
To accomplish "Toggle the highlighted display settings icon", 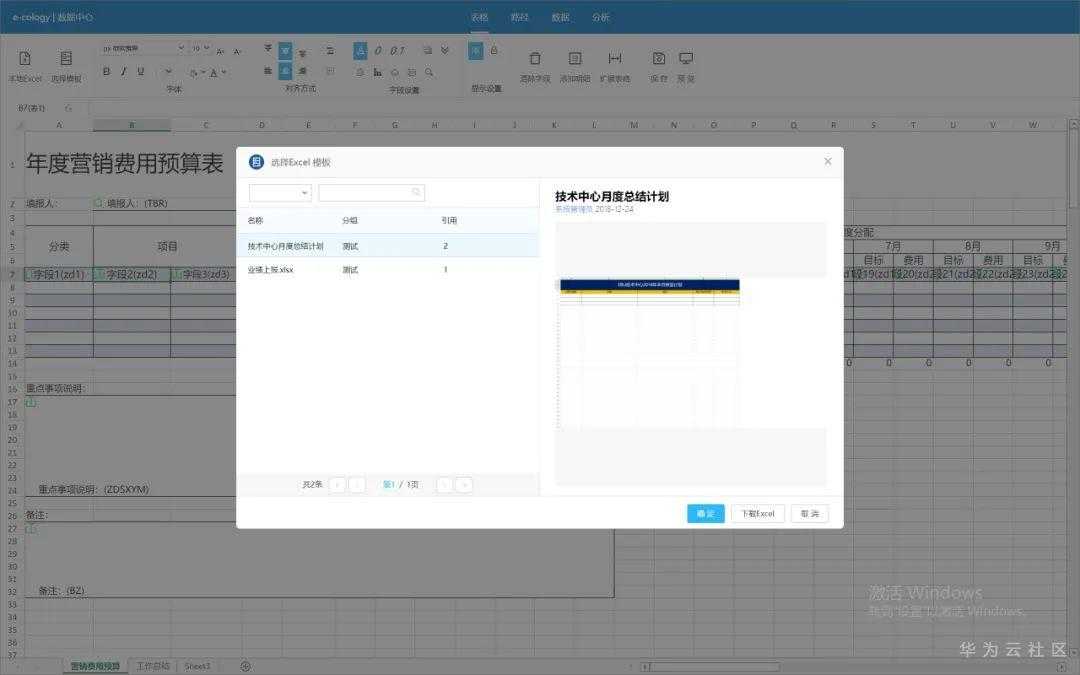I will 476,51.
